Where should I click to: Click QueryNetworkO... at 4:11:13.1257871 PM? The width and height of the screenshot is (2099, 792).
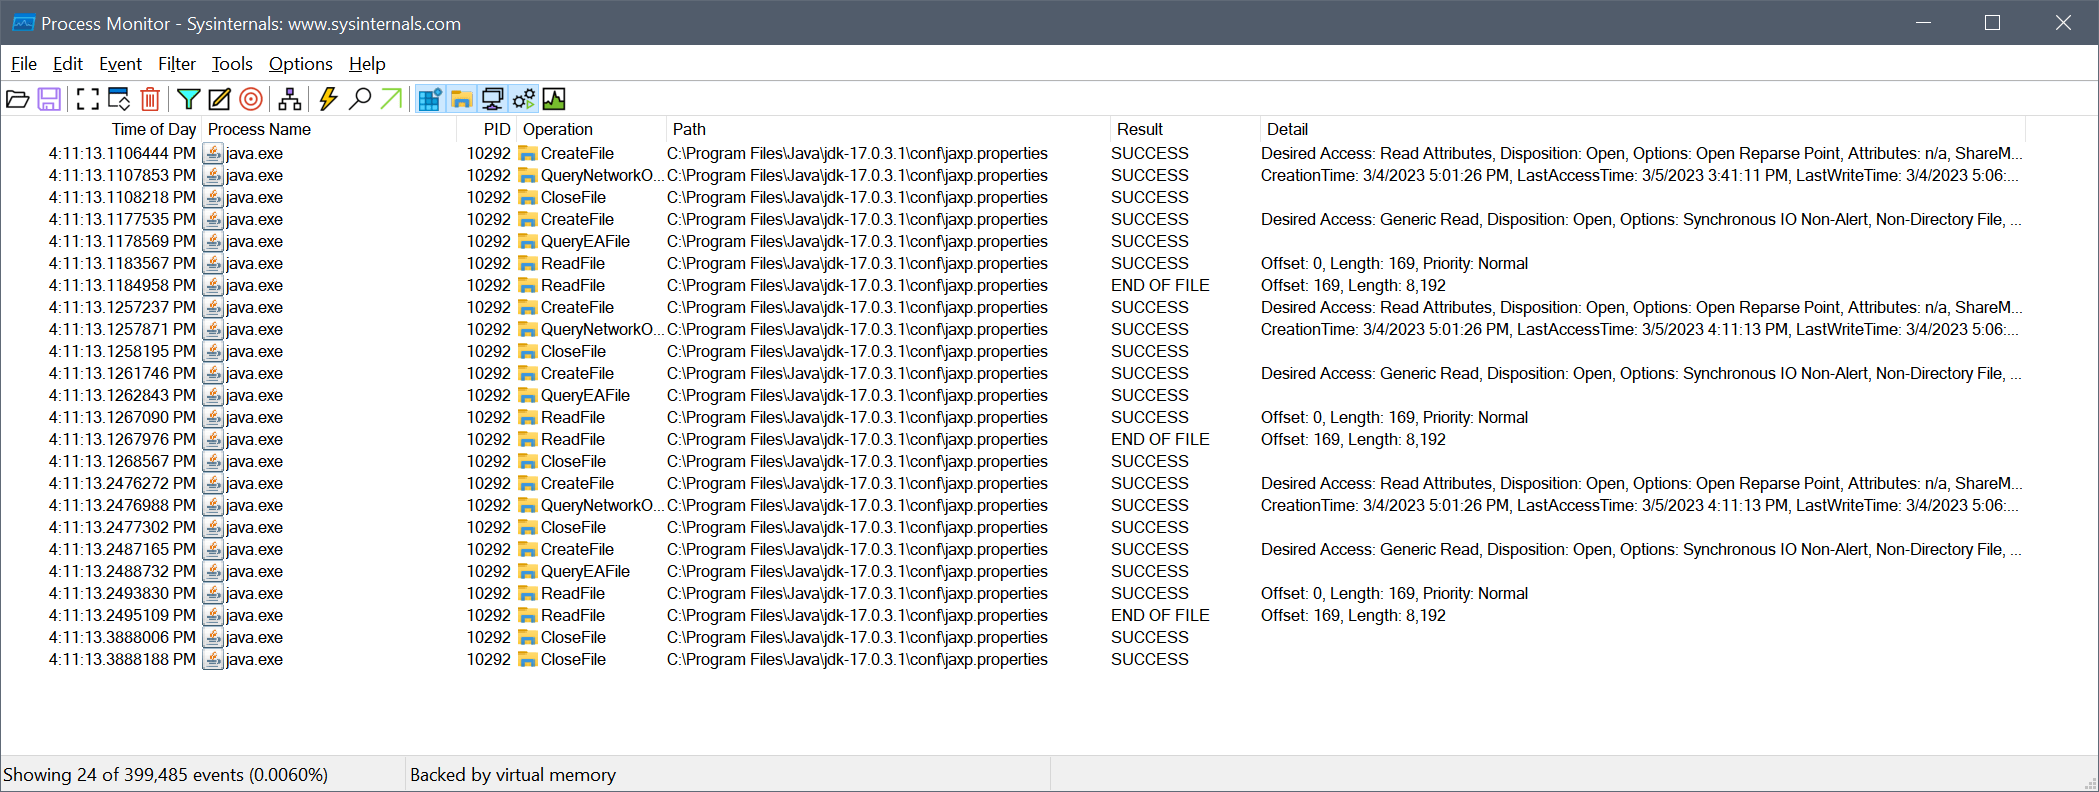coord(602,329)
